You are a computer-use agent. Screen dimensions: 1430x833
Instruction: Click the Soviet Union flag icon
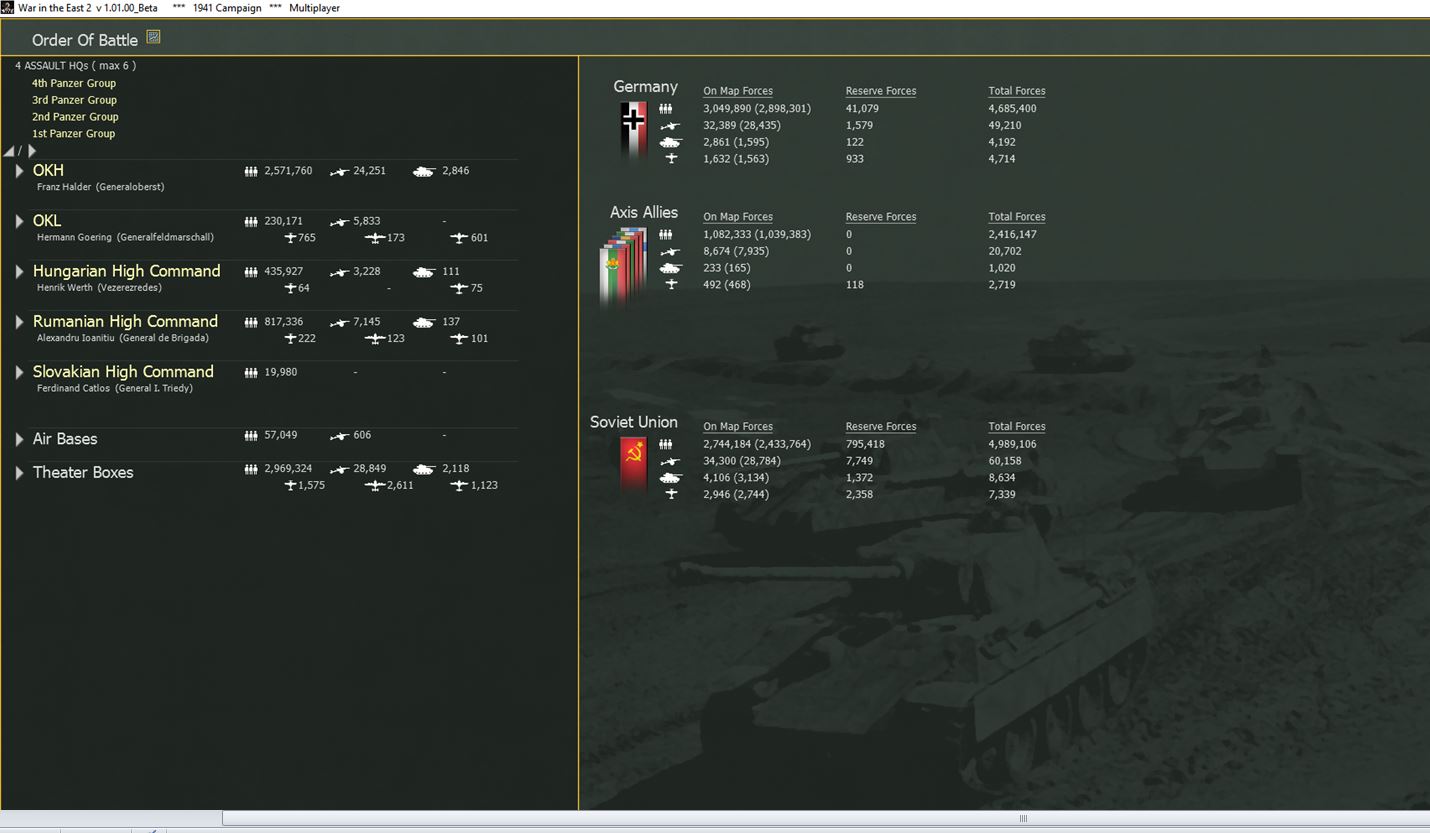633,465
